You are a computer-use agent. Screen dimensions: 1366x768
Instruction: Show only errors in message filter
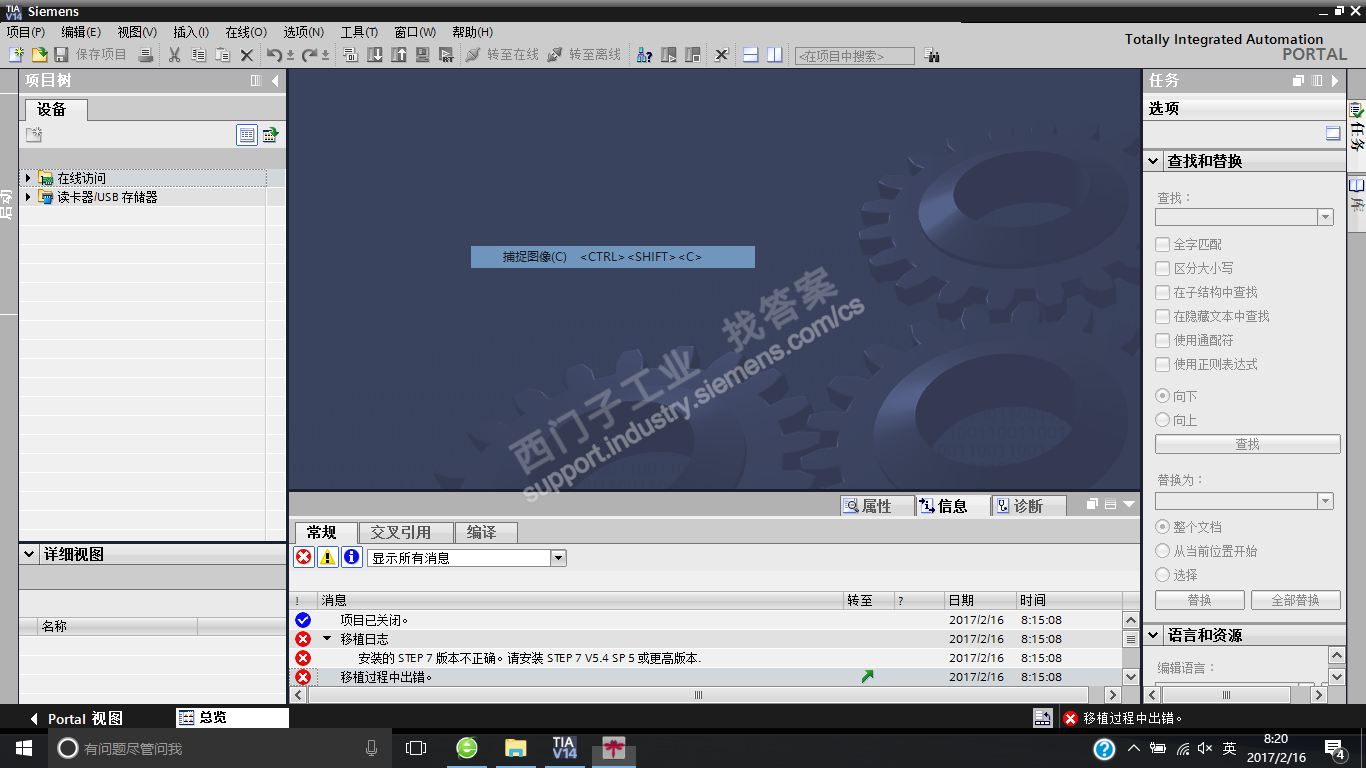(x=304, y=557)
